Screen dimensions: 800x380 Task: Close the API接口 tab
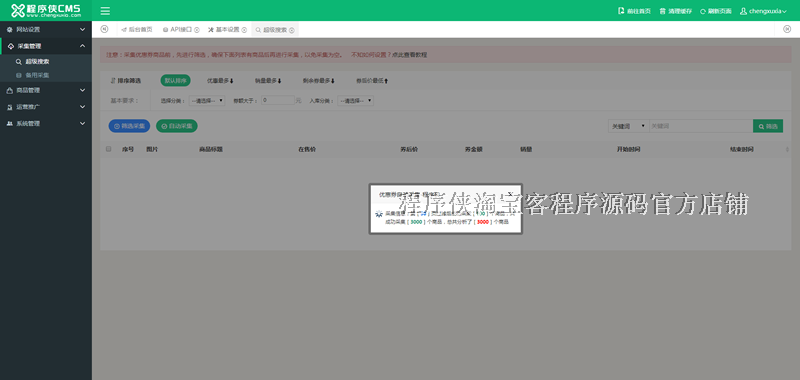point(197,30)
